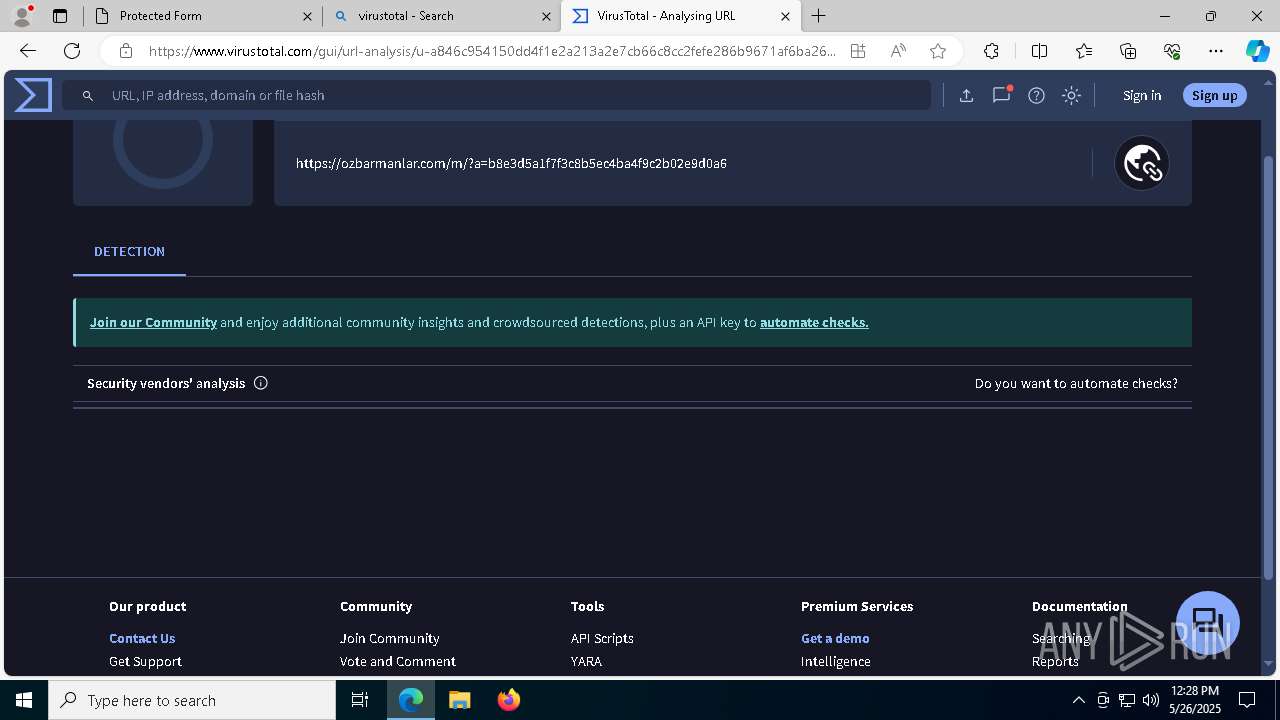The height and width of the screenshot is (720, 1280).
Task: Open Settings and more ellipsis menu
Action: coord(1216,51)
